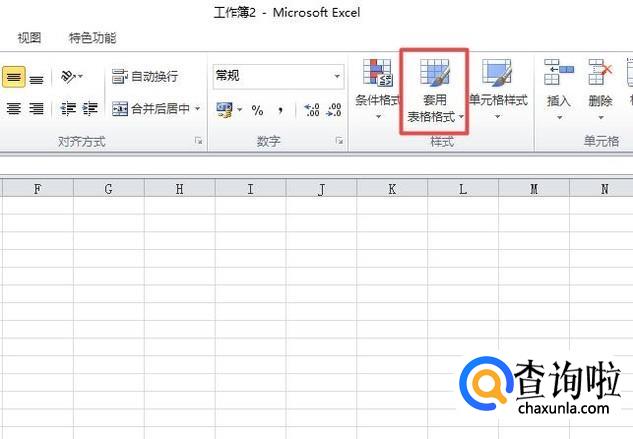Toggle right horizontal alignment
Viewport: 633px width, 439px height.
(36, 109)
